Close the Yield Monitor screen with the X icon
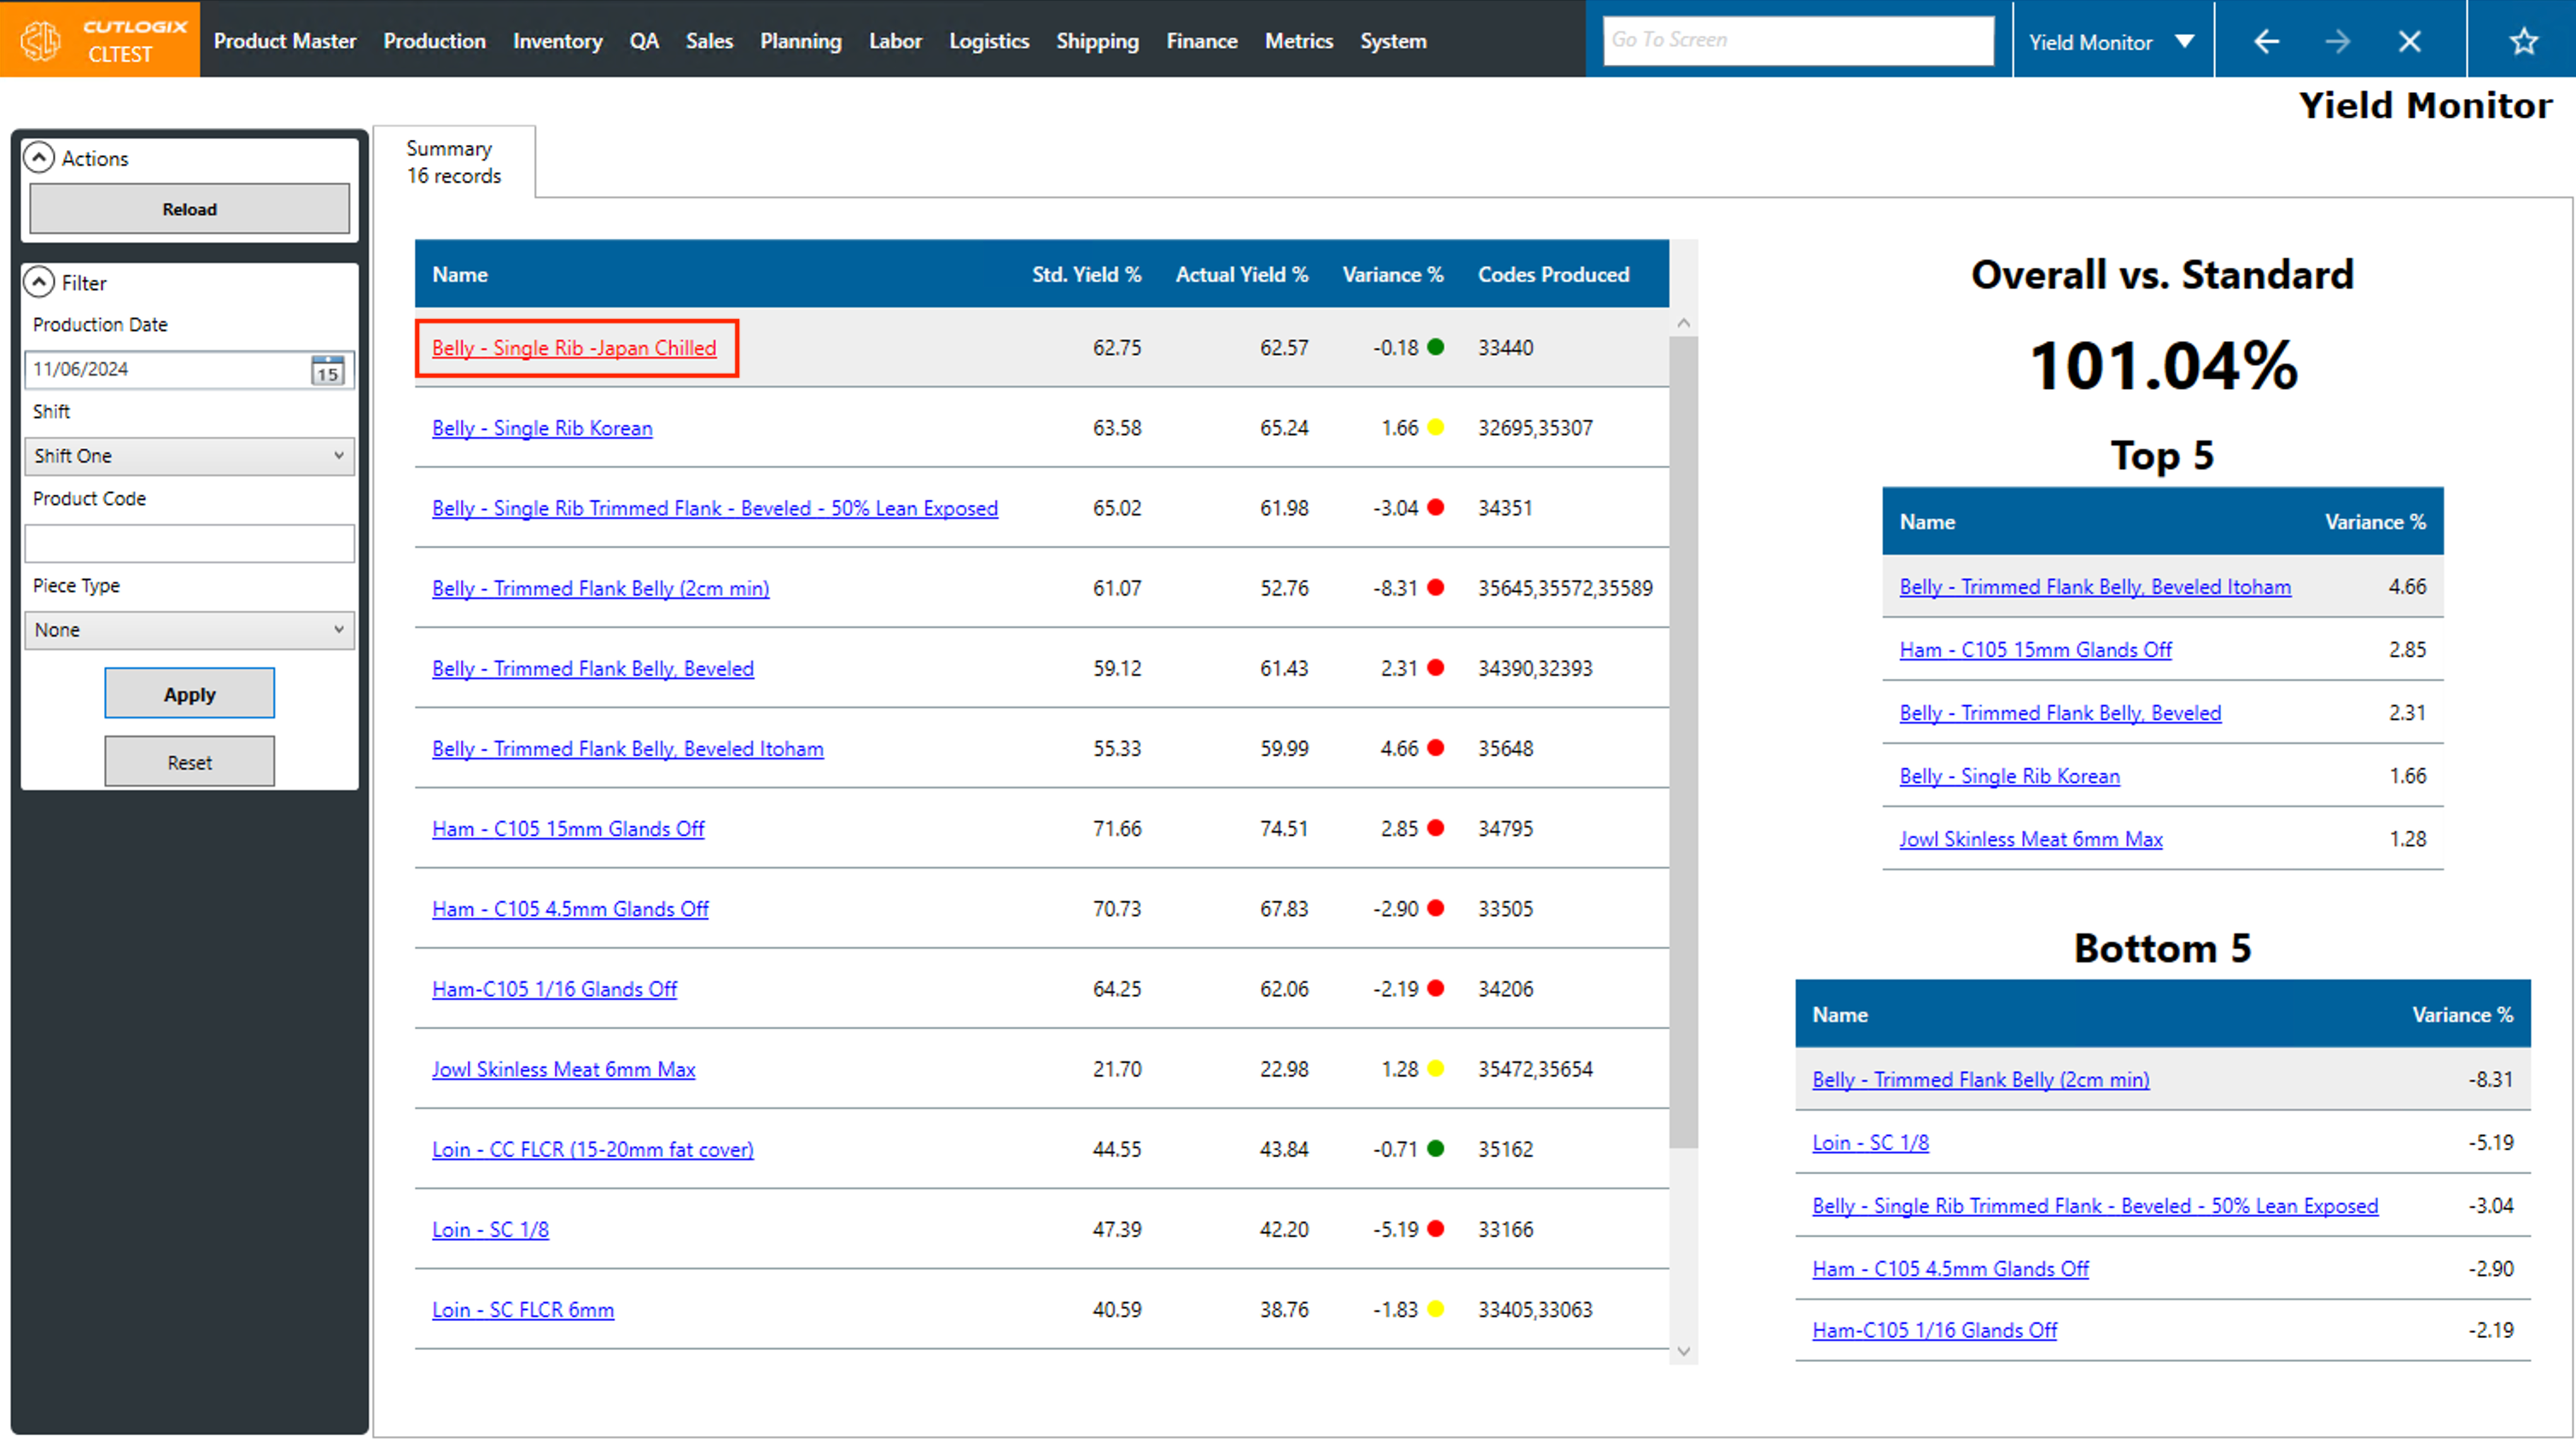 (x=2409, y=41)
